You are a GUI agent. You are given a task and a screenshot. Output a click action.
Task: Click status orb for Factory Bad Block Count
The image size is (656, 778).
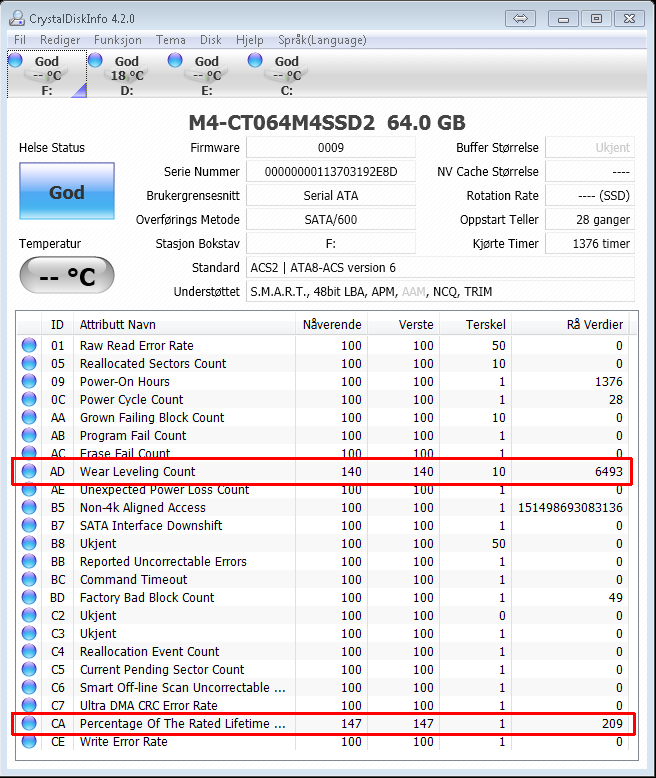[29, 597]
